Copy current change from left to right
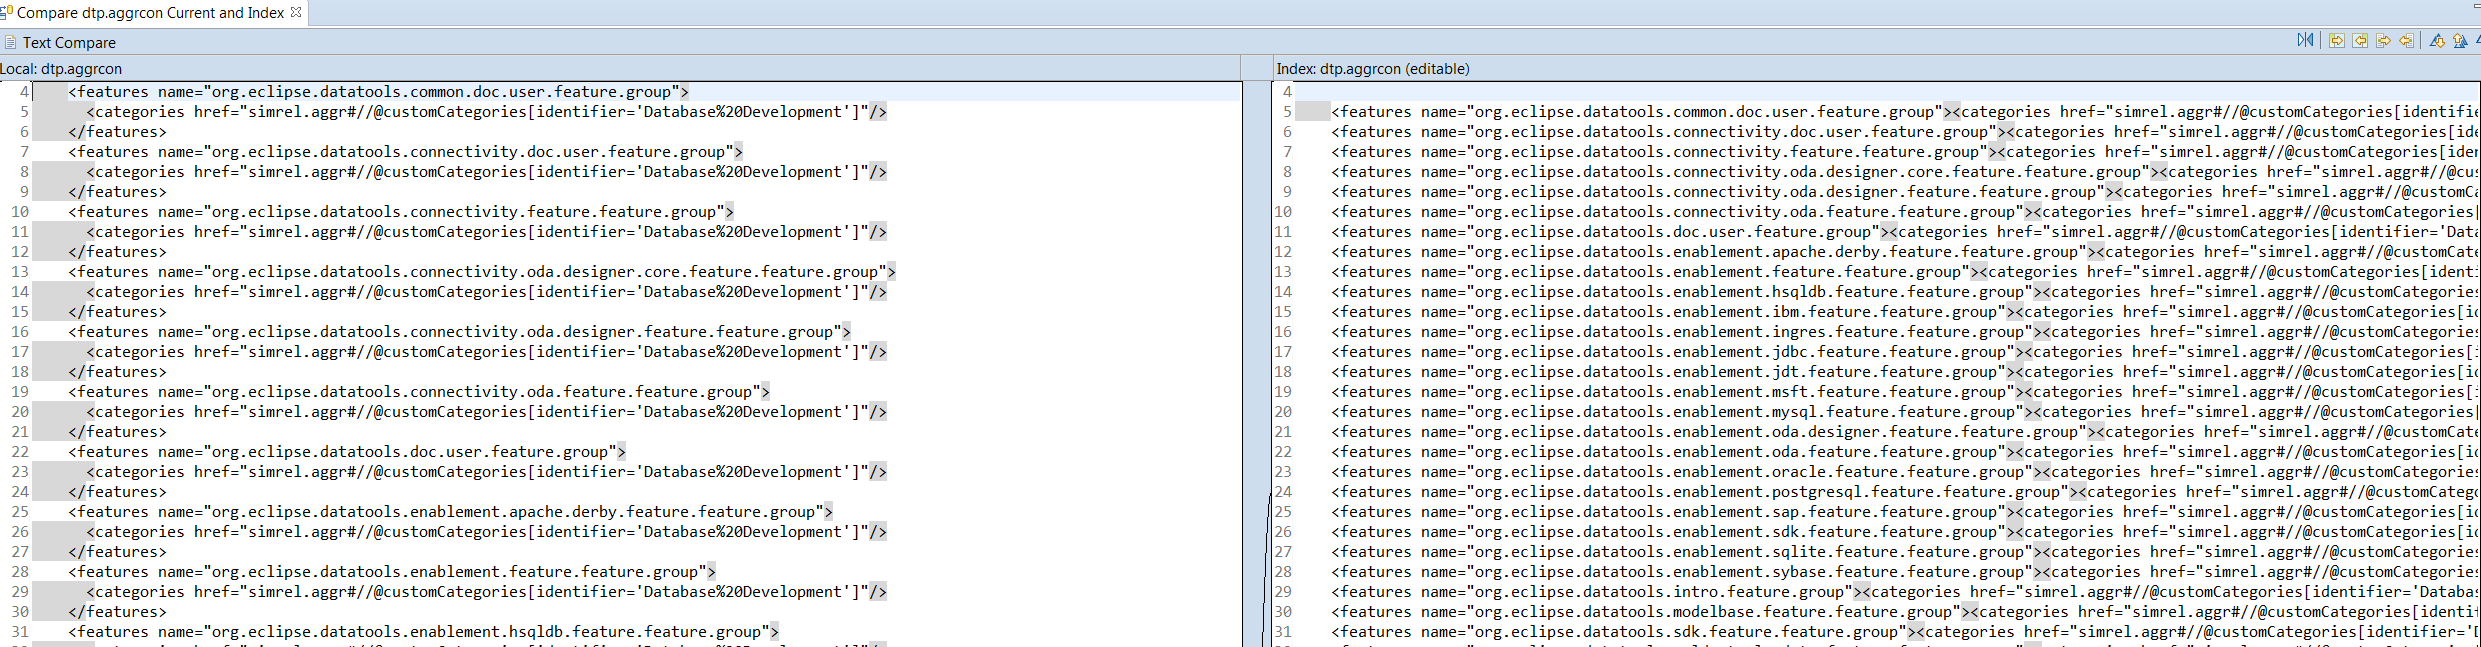 [2384, 41]
